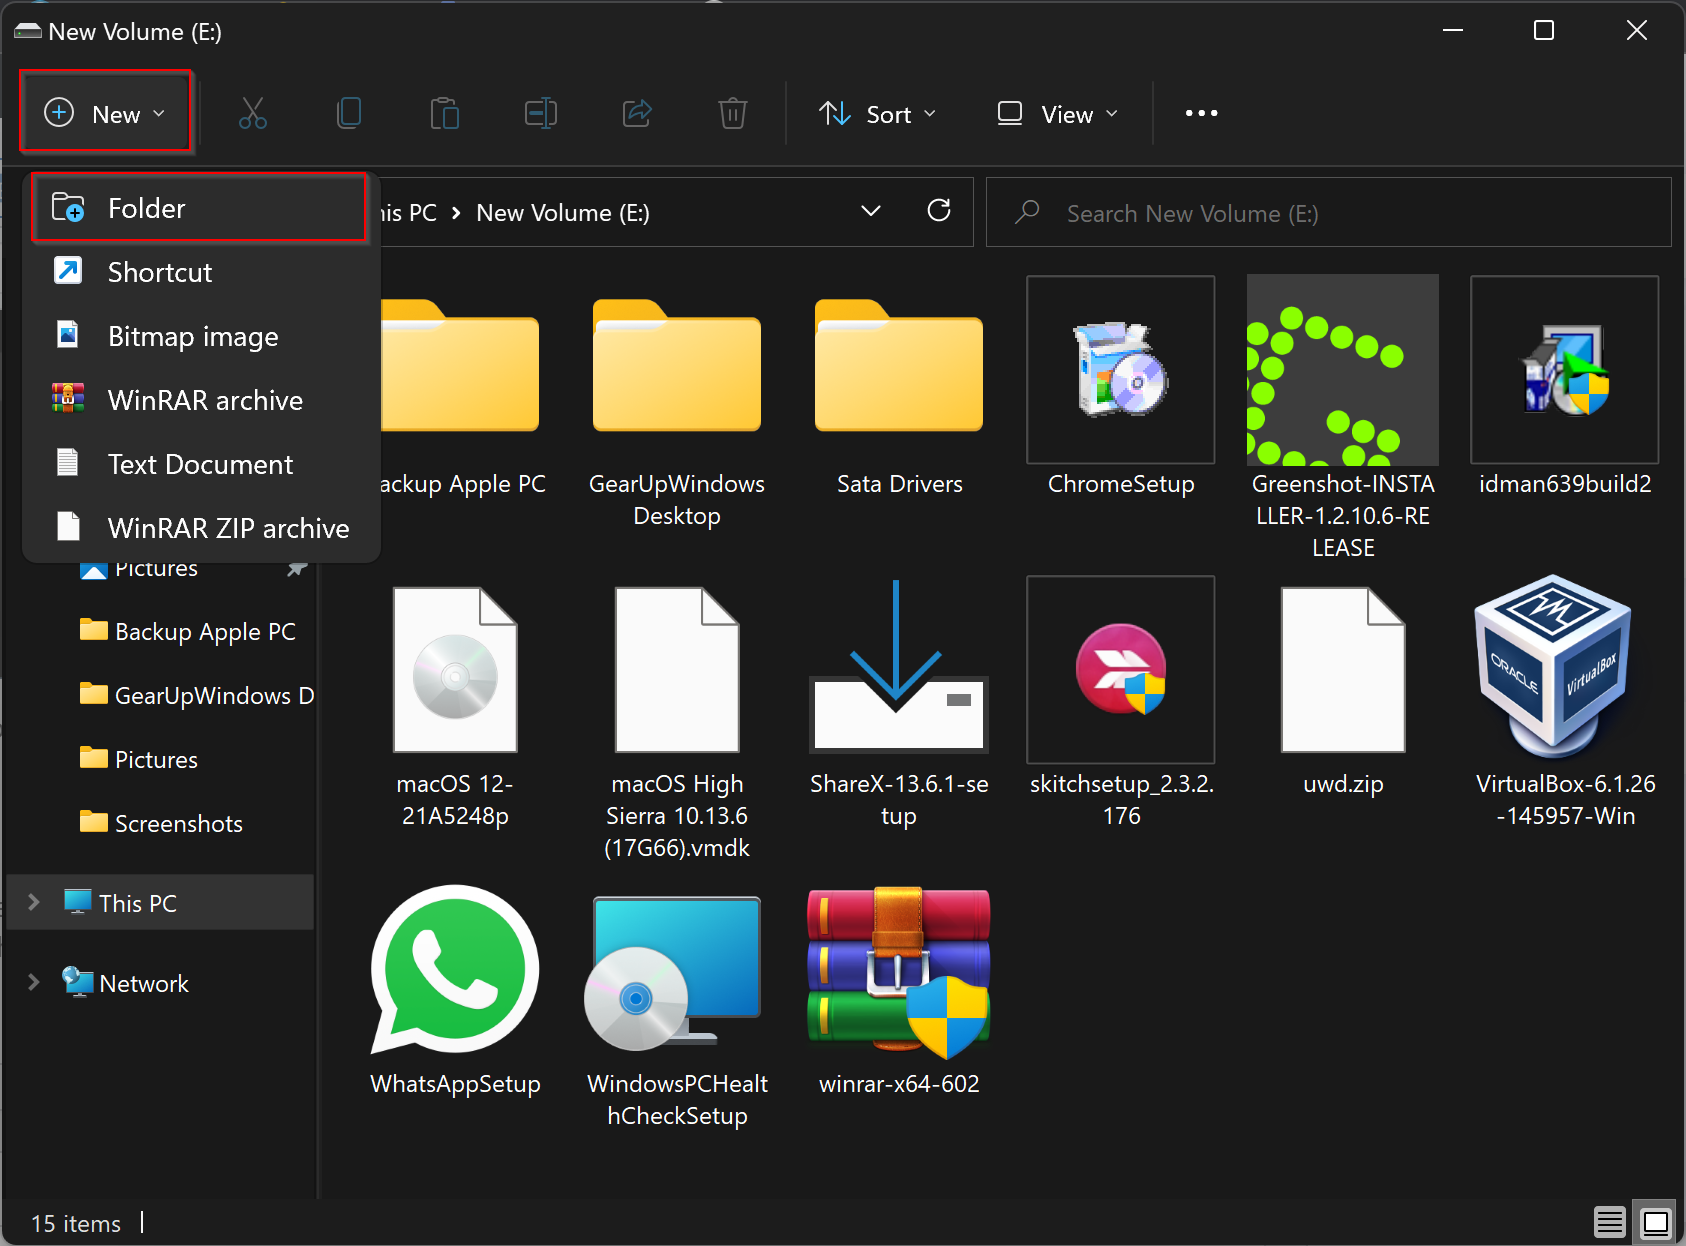Choose Shortcut from the New menu
The height and width of the screenshot is (1246, 1686).
coord(200,272)
